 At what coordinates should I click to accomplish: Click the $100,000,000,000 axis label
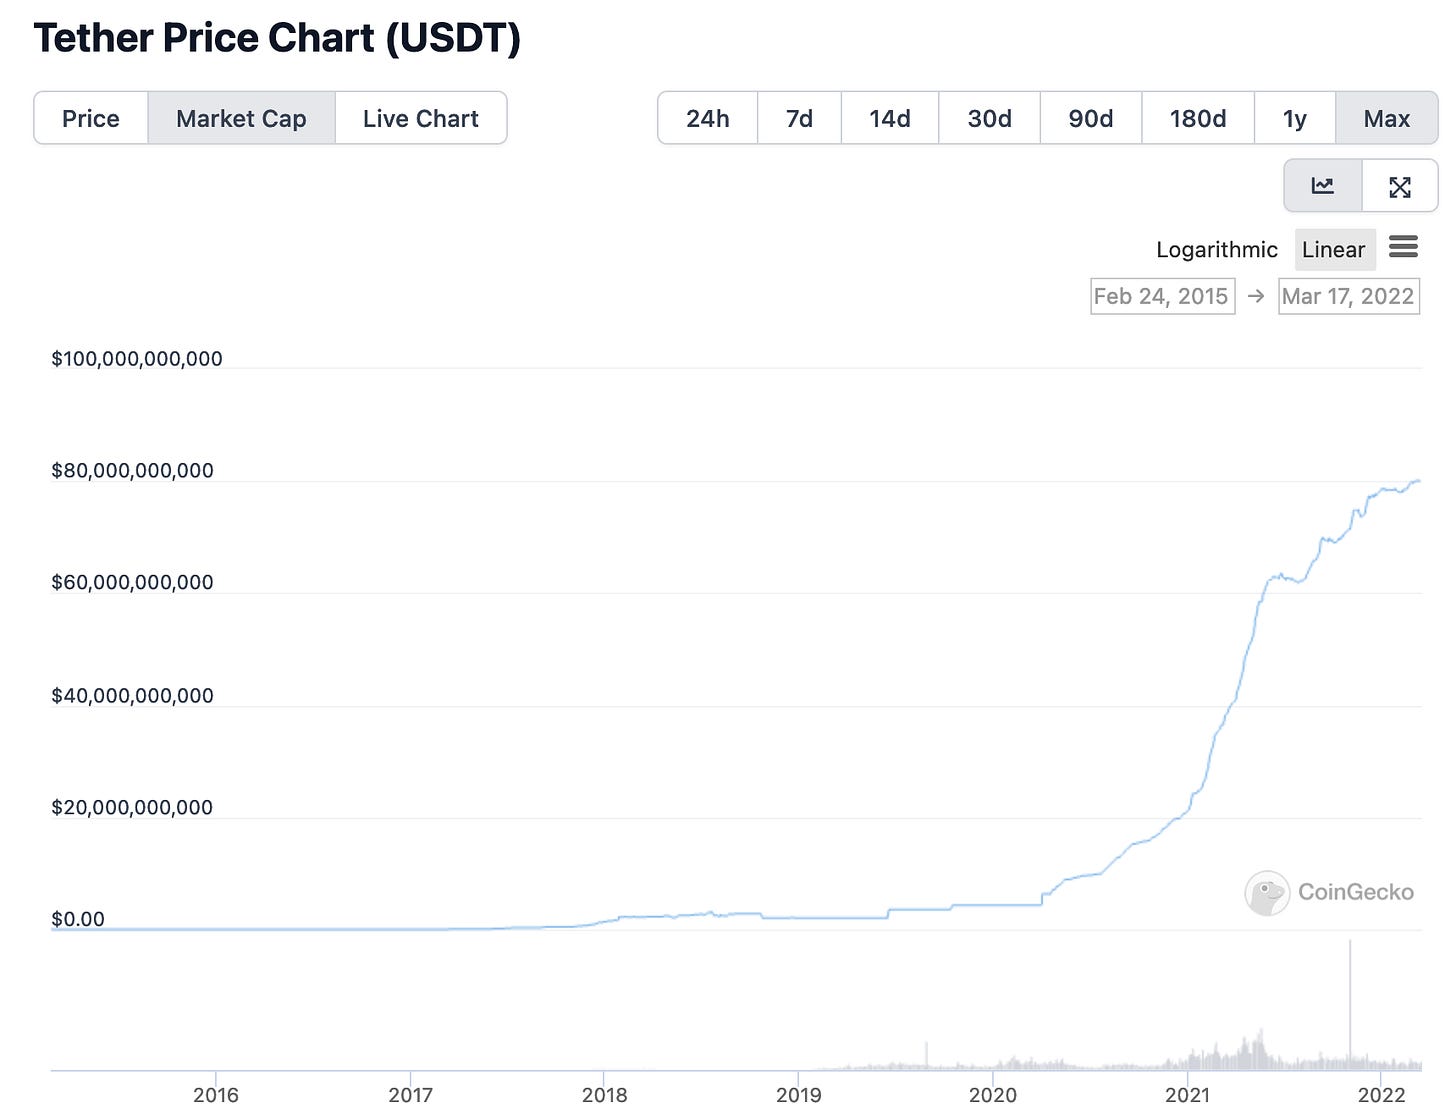(137, 359)
